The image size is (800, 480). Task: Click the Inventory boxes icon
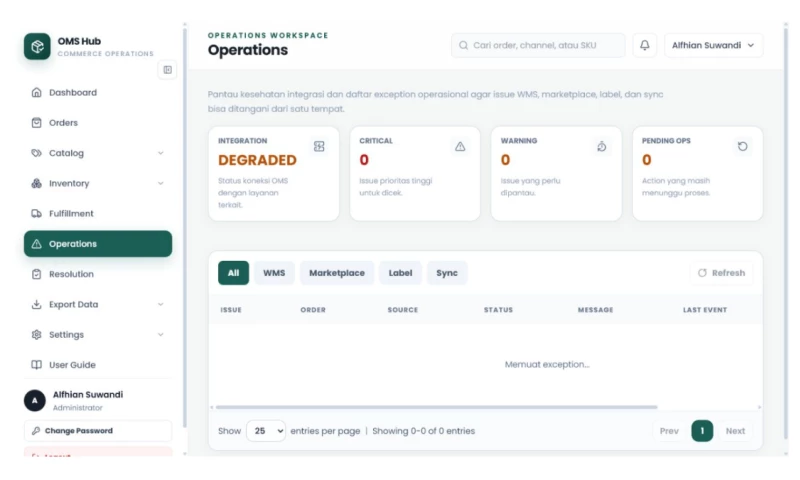click(x=36, y=183)
